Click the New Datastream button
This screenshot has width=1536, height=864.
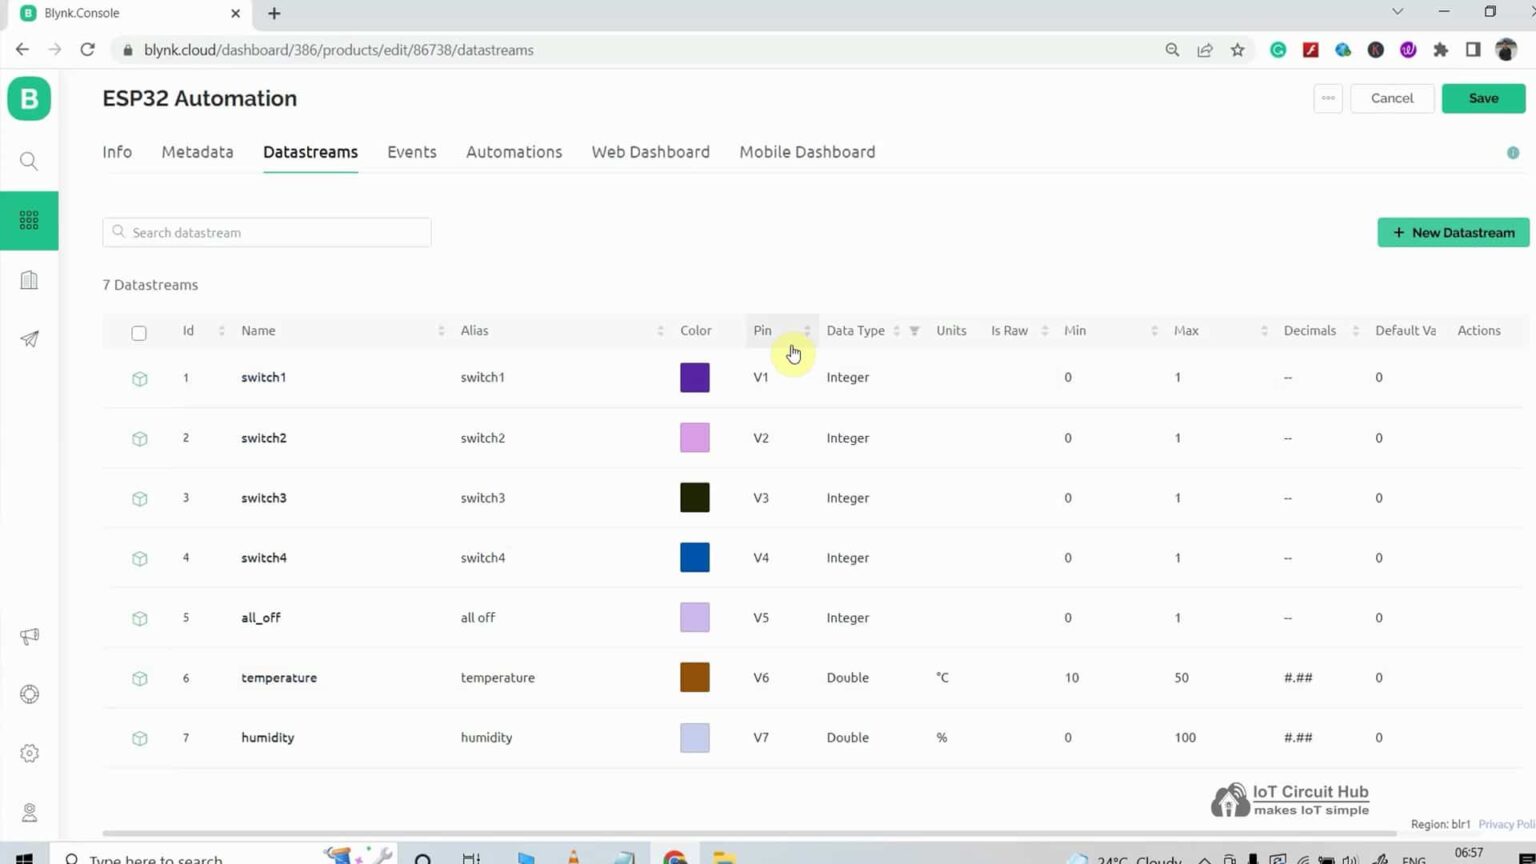1452,232
